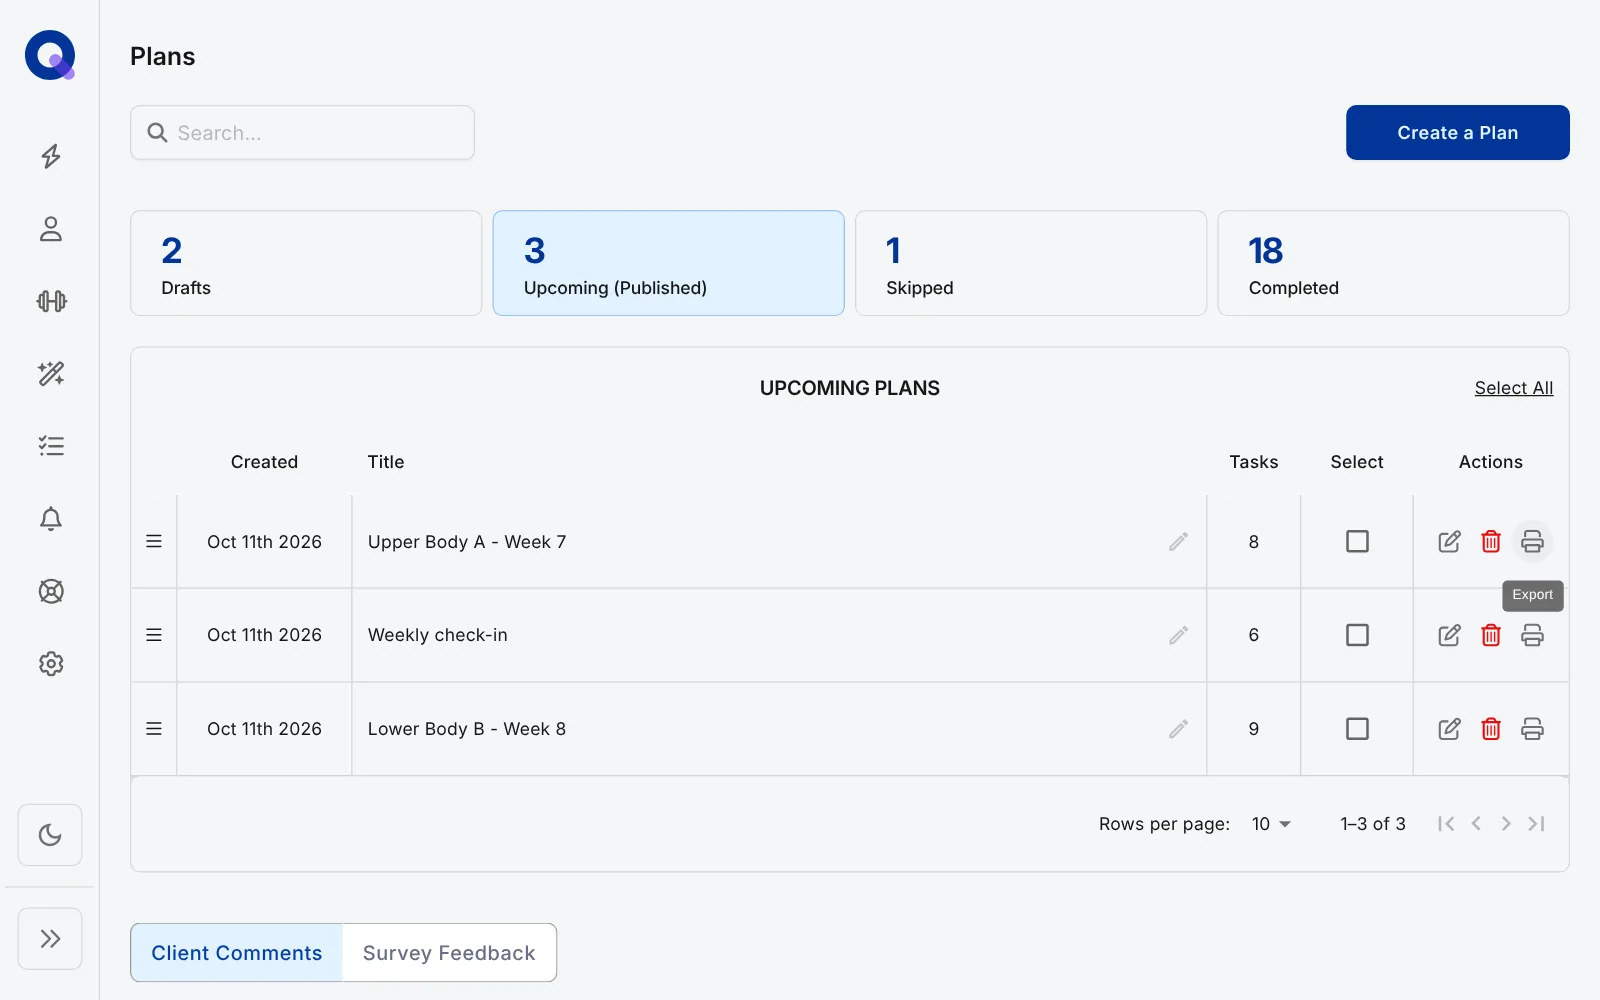The height and width of the screenshot is (1000, 1600).
Task: Select the Client Comments tab
Action: [237, 953]
